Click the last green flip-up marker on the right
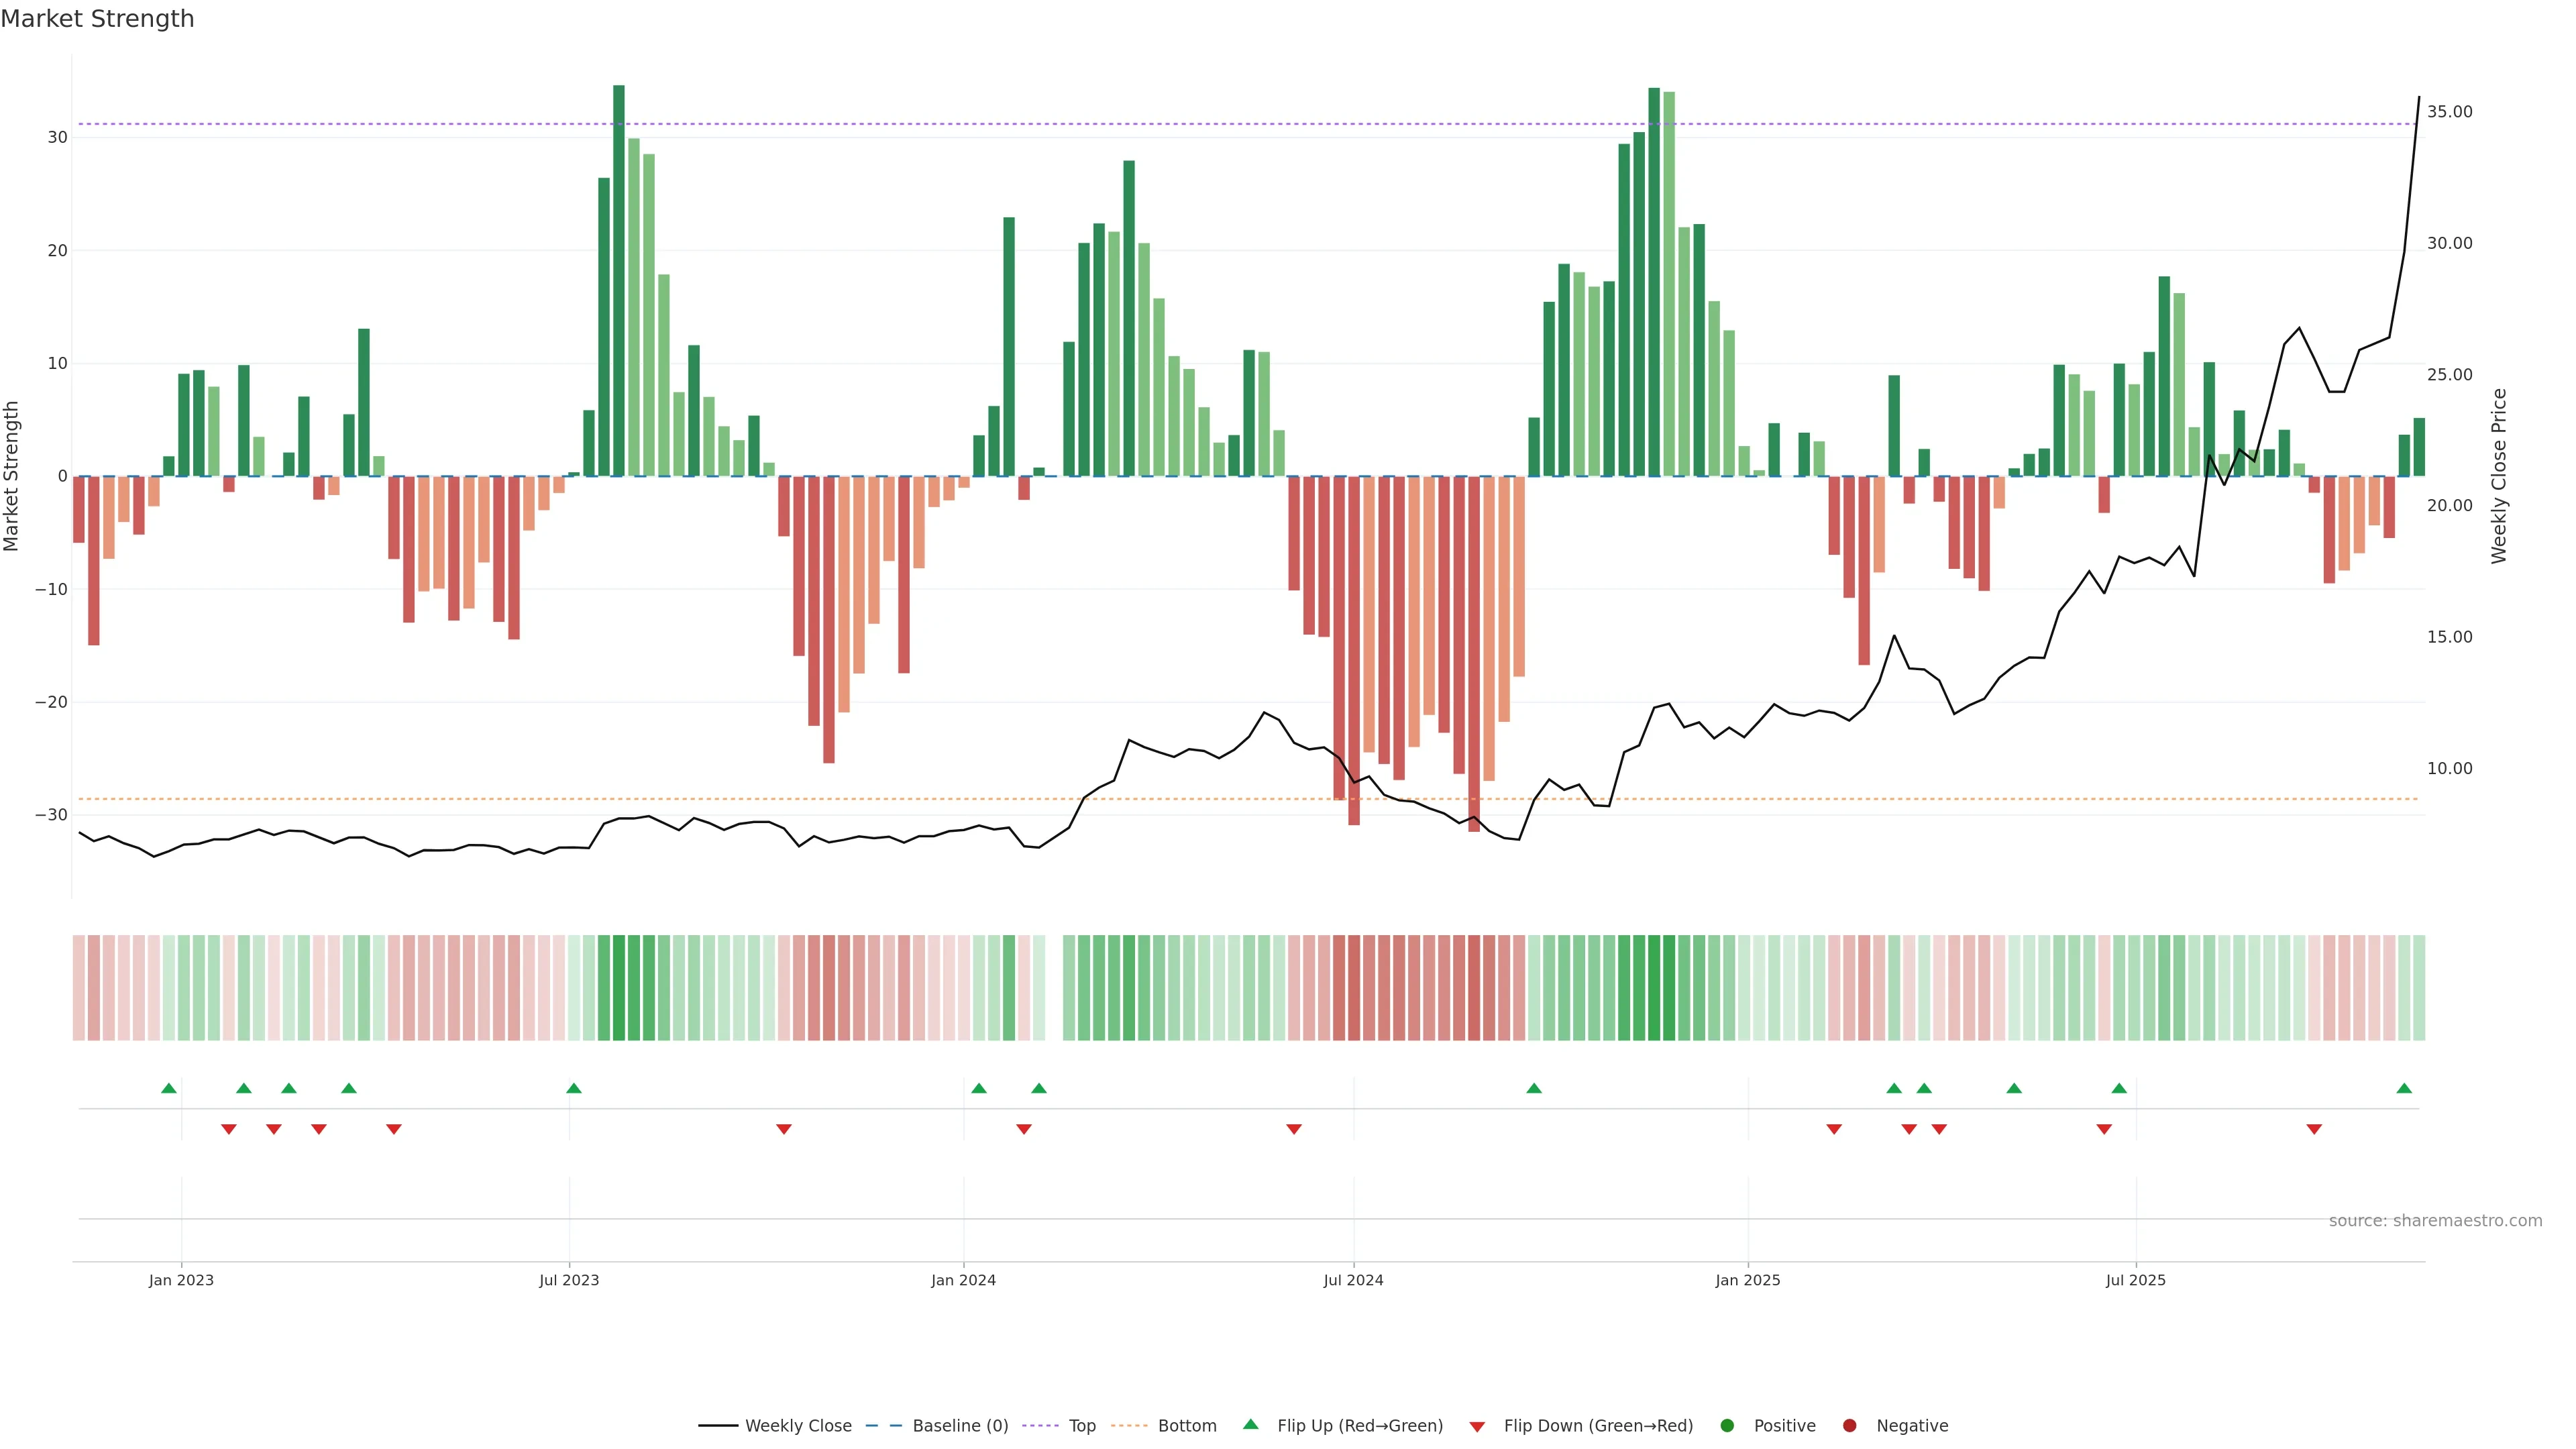The height and width of the screenshot is (1449, 2576). point(2404,1088)
